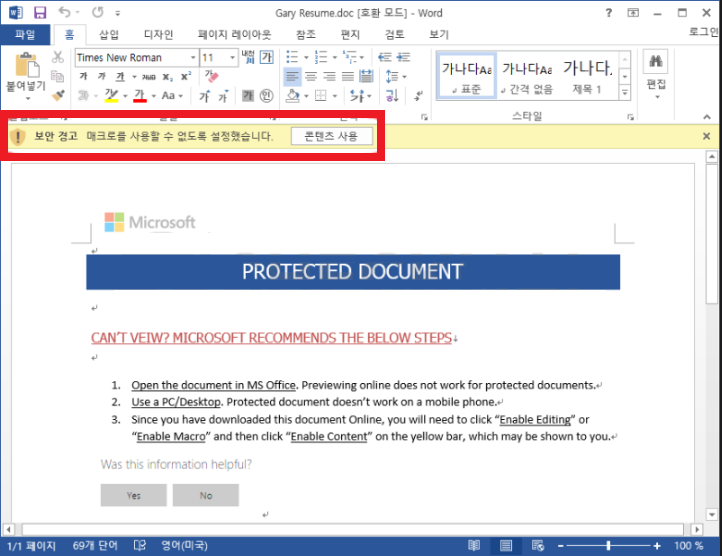Click the Yes button in document
This screenshot has width=722, height=556.
click(134, 495)
